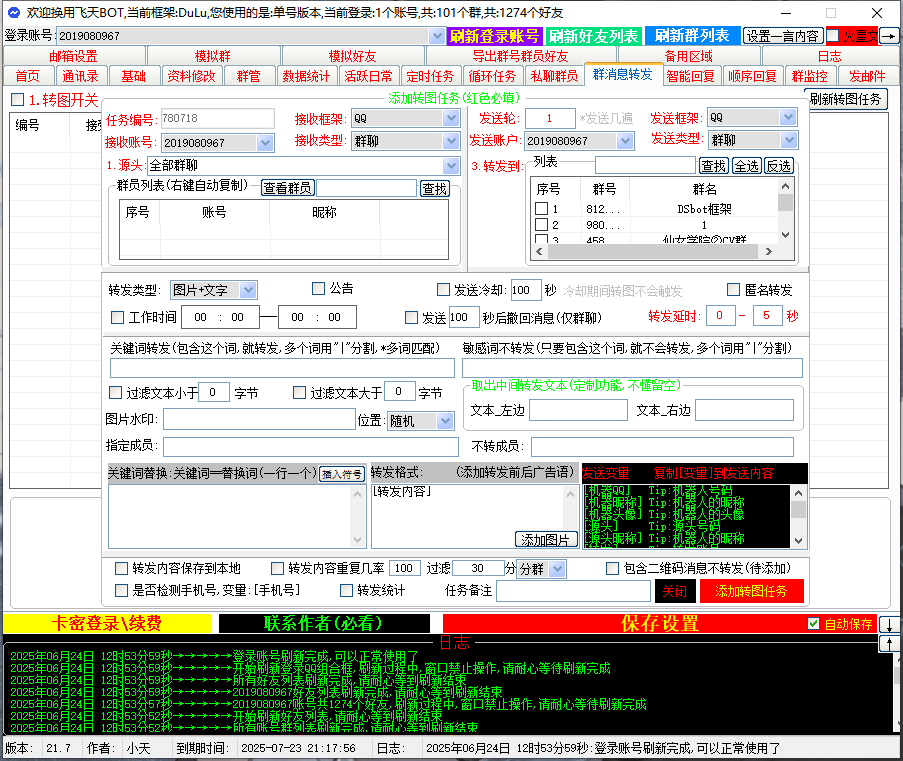Toggle the 自动保存 checkbox
The image size is (903, 761).
click(814, 623)
